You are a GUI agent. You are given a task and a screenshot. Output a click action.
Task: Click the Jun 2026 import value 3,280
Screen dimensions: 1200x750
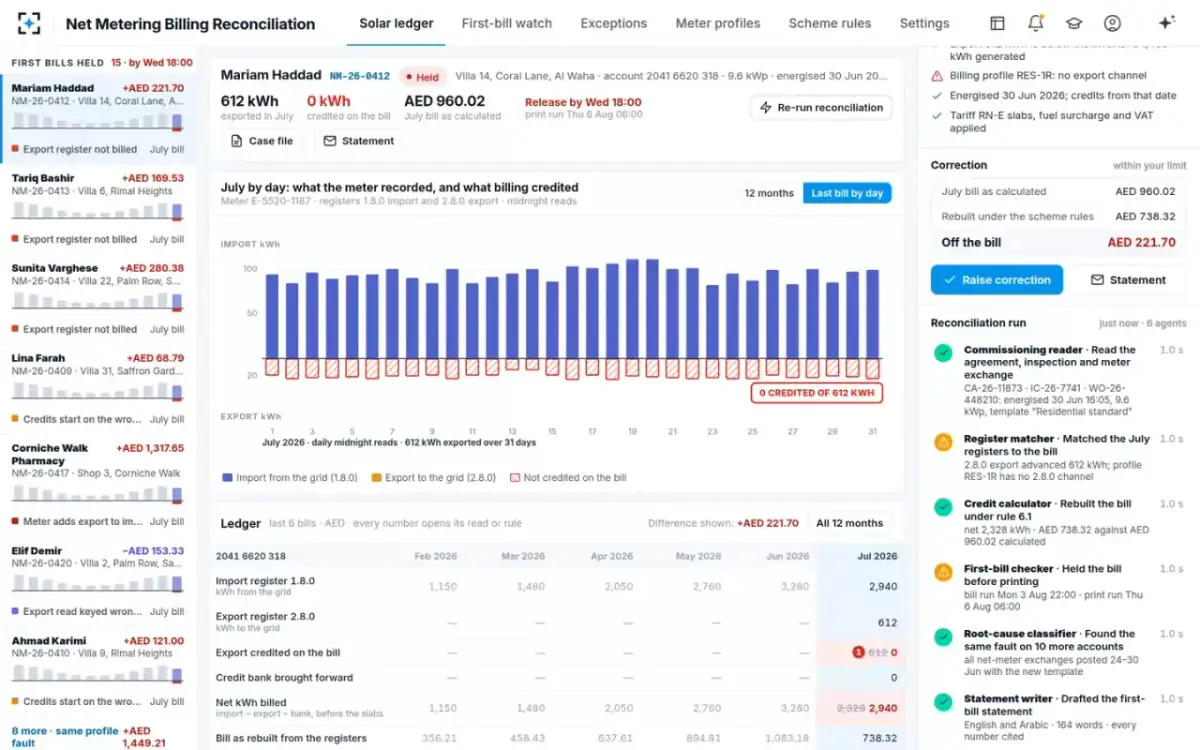click(794, 586)
